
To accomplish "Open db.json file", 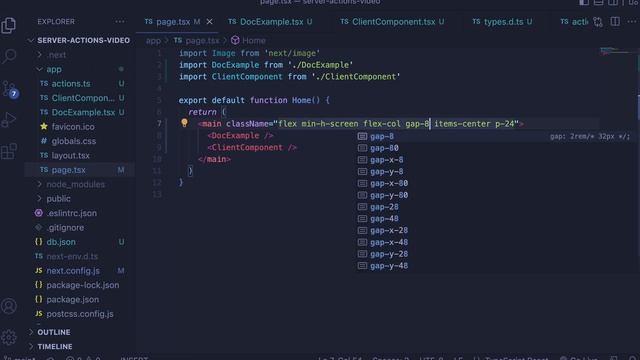I will click(x=80, y=242).
